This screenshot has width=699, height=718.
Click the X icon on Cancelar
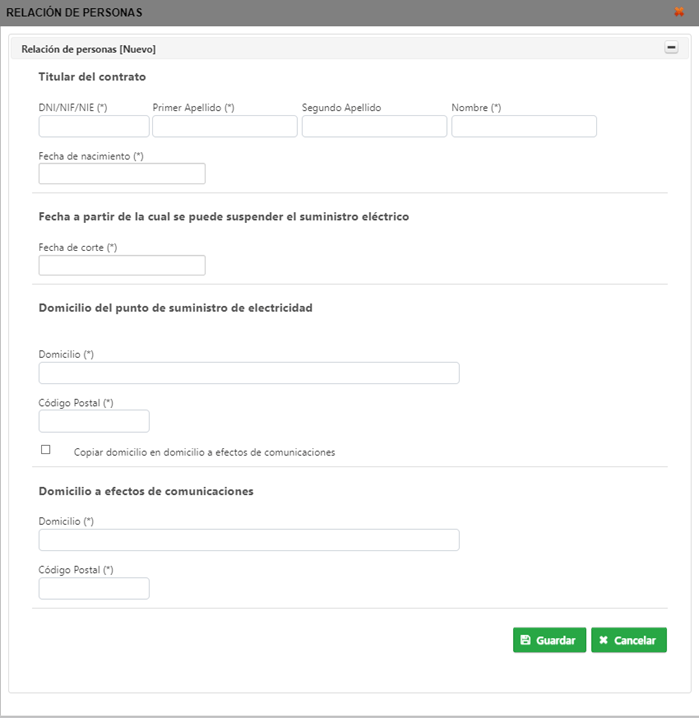(x=604, y=640)
